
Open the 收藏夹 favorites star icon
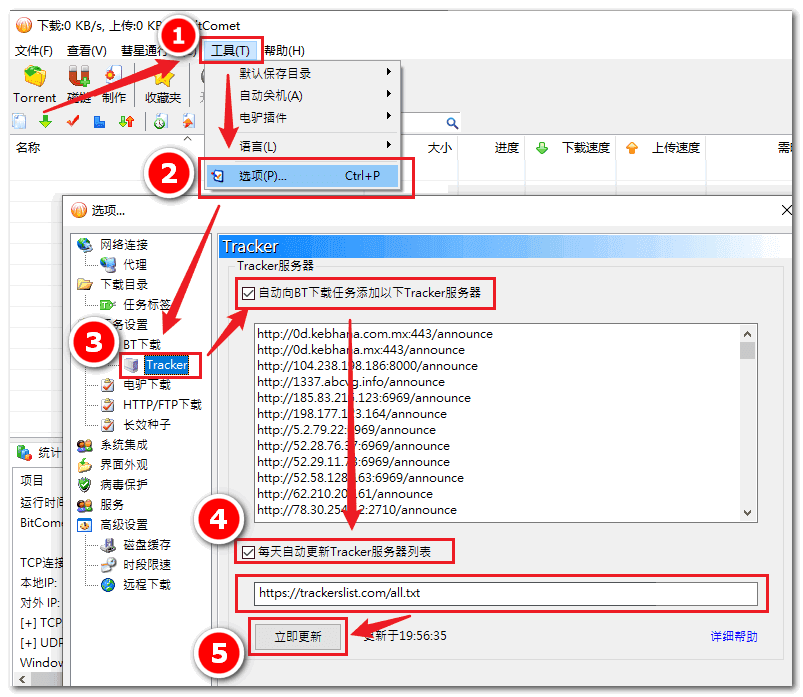(x=163, y=78)
